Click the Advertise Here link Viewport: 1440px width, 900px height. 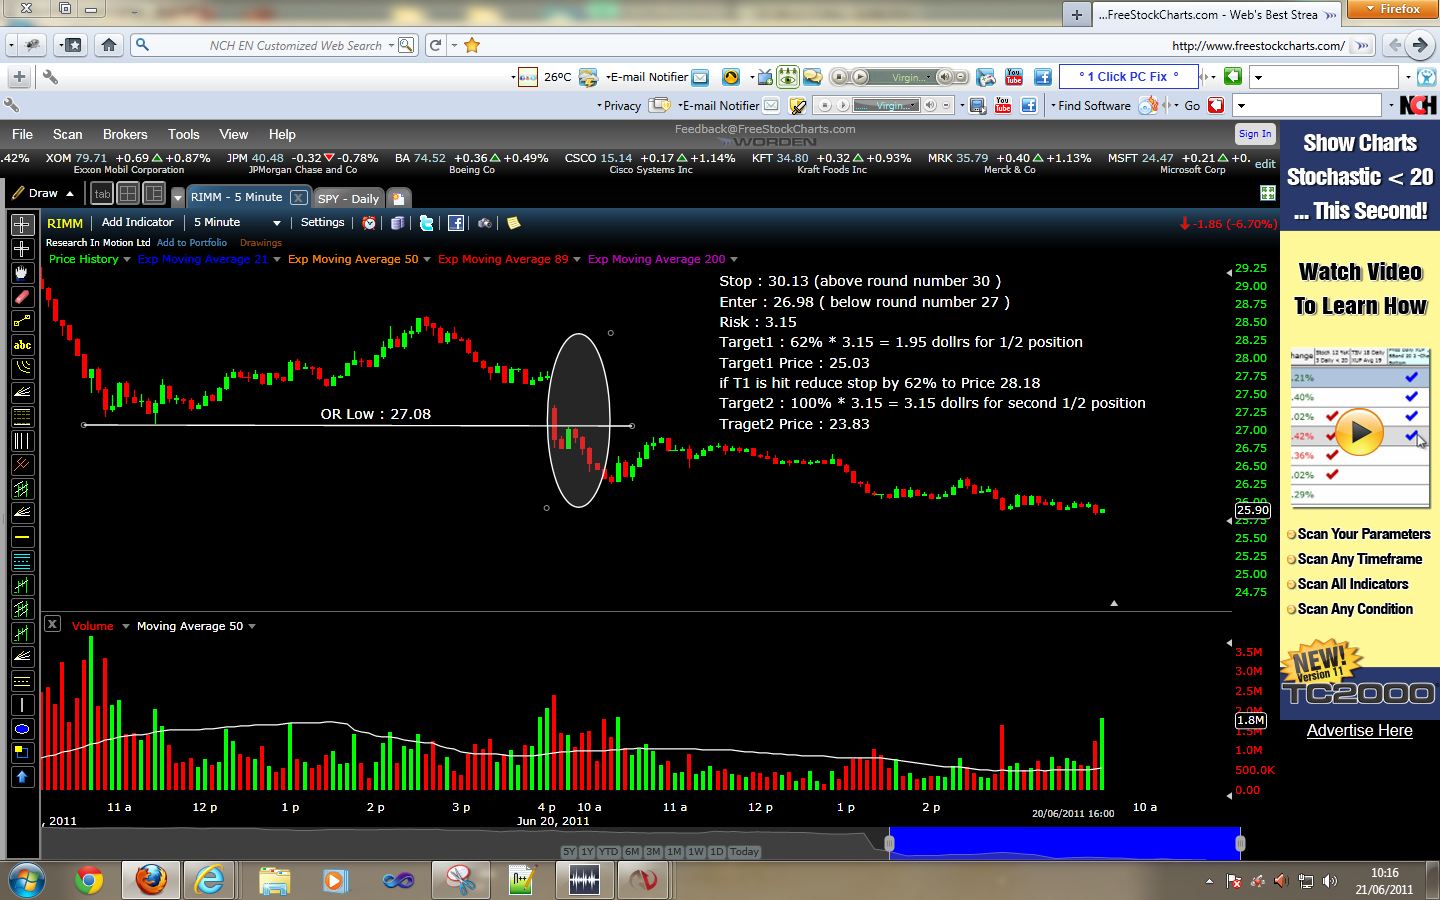tap(1360, 730)
